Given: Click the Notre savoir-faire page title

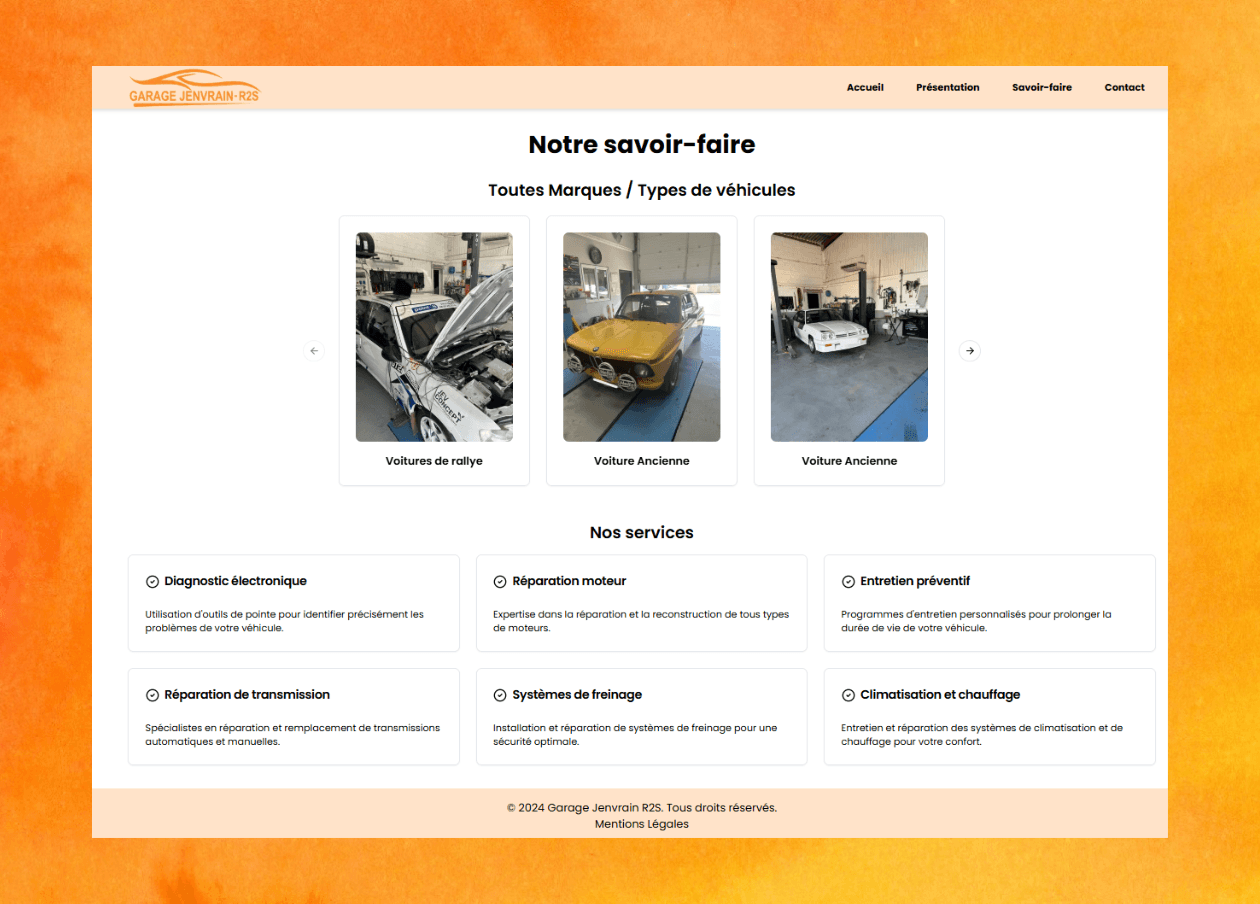Looking at the screenshot, I should [642, 144].
